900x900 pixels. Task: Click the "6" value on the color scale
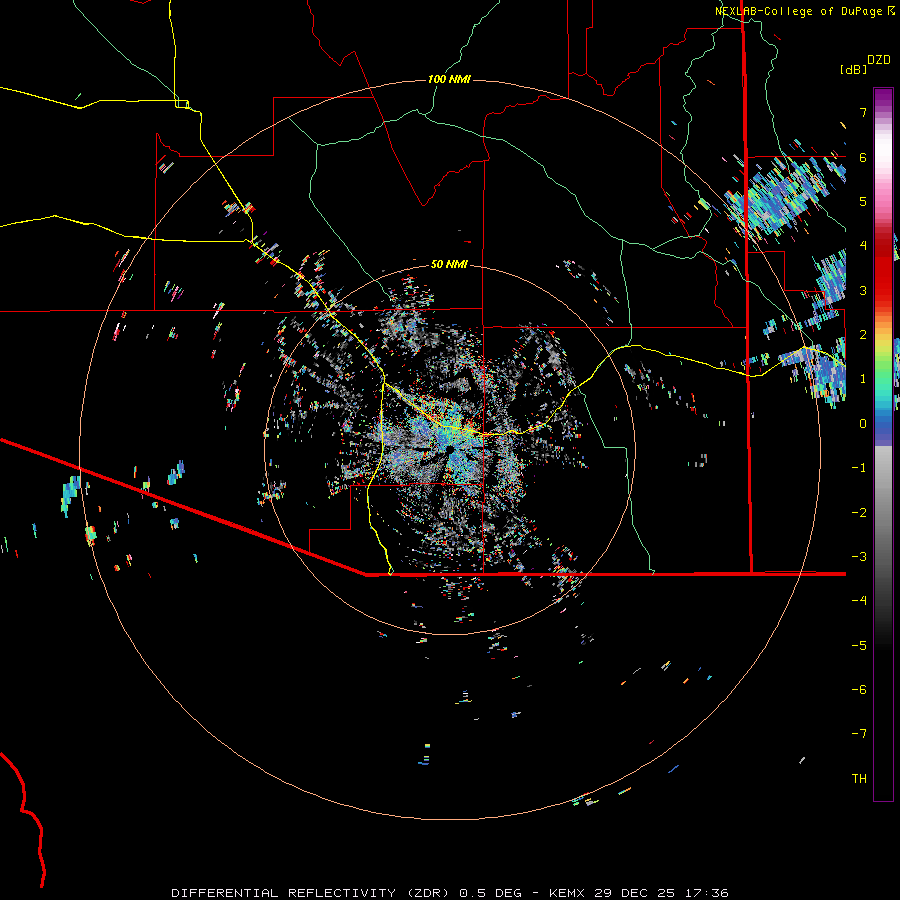click(x=863, y=157)
